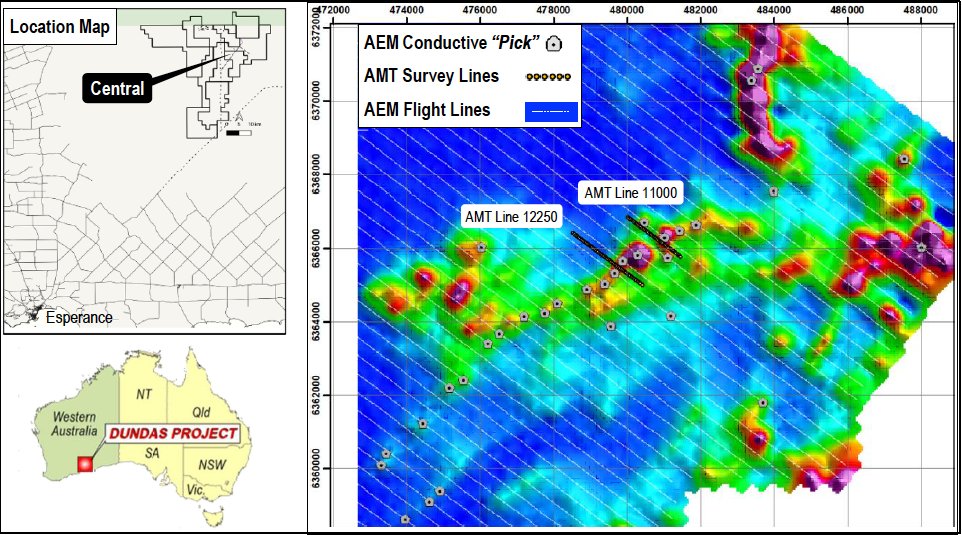The image size is (962, 535).
Task: Click the 482000 easting axis label
Action: point(700,10)
